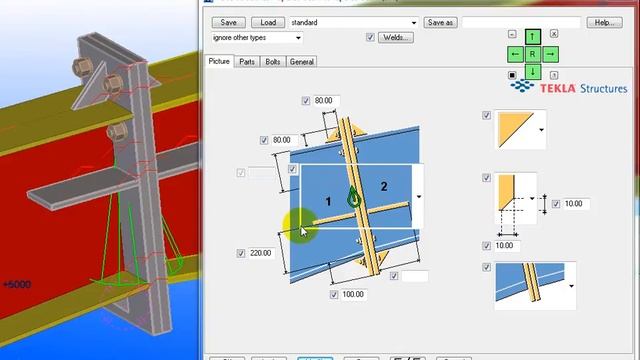Toggle checkbox beside 100.00 field
The image size is (640, 360).
pyautogui.click(x=334, y=295)
